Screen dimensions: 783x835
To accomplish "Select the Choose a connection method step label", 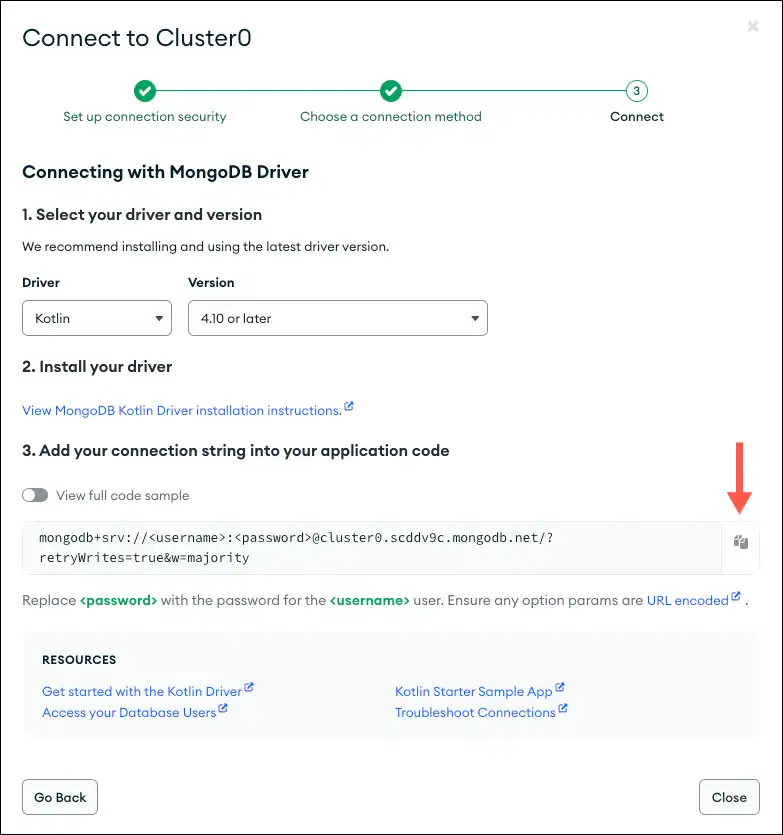I will [x=390, y=116].
